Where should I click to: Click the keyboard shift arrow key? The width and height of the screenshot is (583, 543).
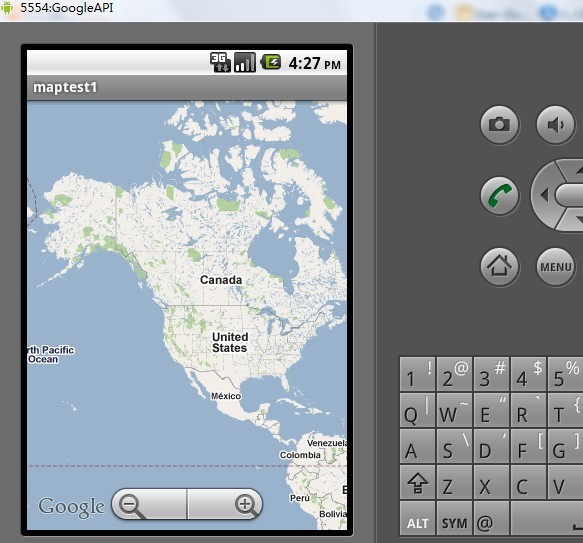[x=417, y=482]
